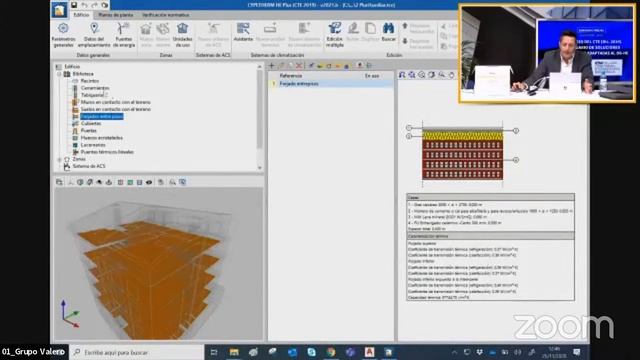Click the last highlighted icon of 3D toolbar
The image size is (640, 360).
182,182
